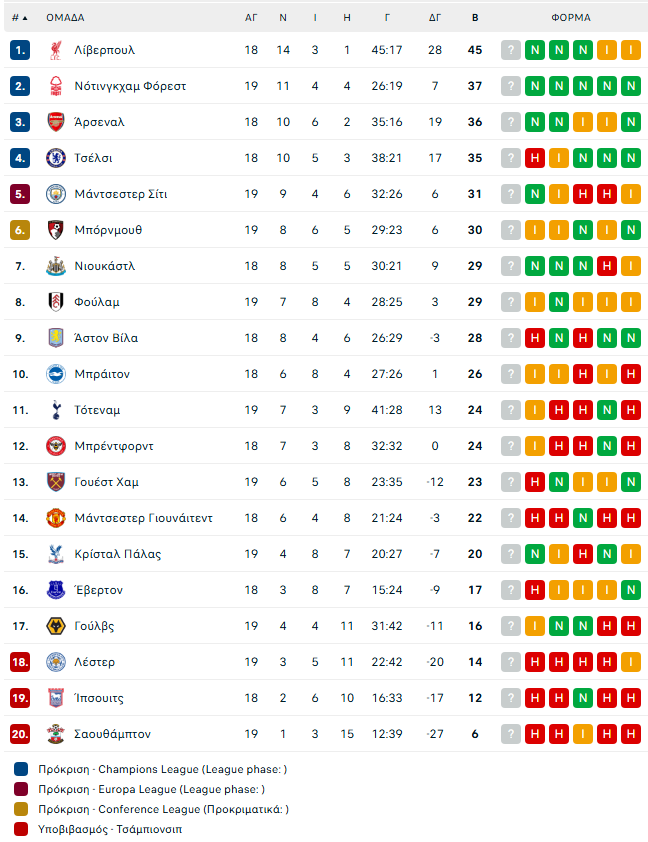Screen dimensions: 648x842
Task: Click the Everton club crest icon
Action: (56, 590)
